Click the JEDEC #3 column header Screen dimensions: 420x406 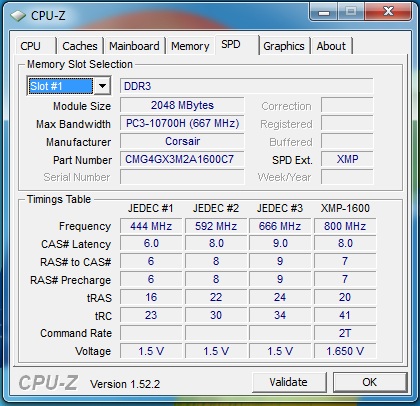[280, 208]
